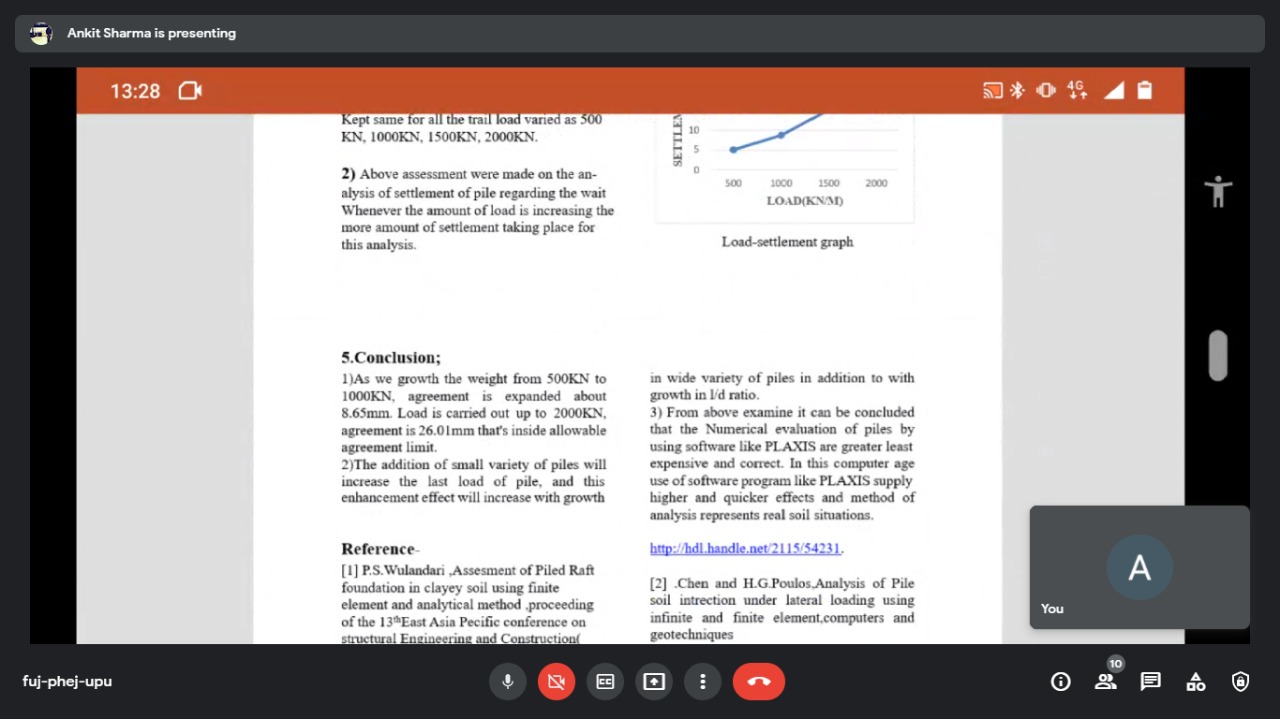Viewport: 1280px width, 719px height.
Task: Click the cast icon in status bar
Action: 993,91
